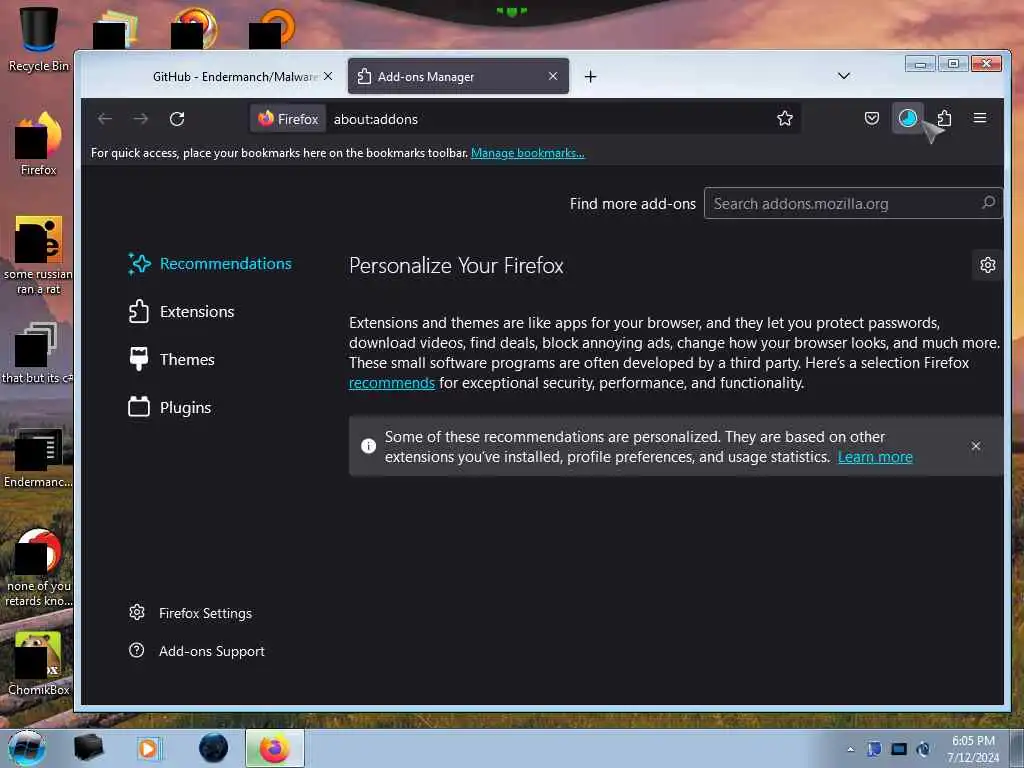Select the Endermanc... desktop icon
Screen dimensions: 1024x768
coord(39,458)
